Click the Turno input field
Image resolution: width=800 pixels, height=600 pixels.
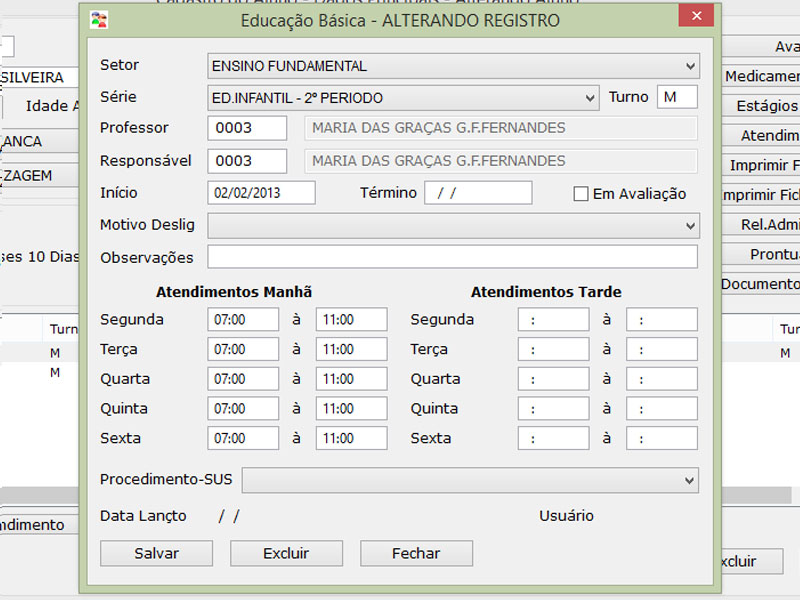click(677, 98)
